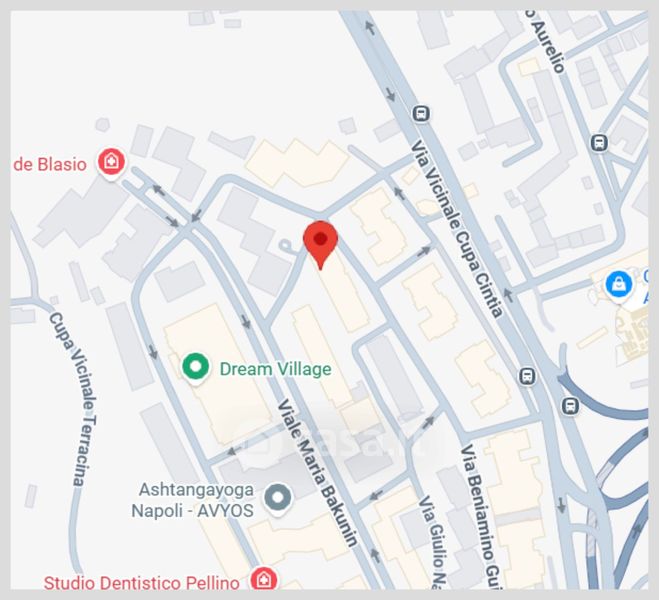Select the Viale Maria Bakunin street label
659x600 pixels.
pyautogui.click(x=318, y=473)
